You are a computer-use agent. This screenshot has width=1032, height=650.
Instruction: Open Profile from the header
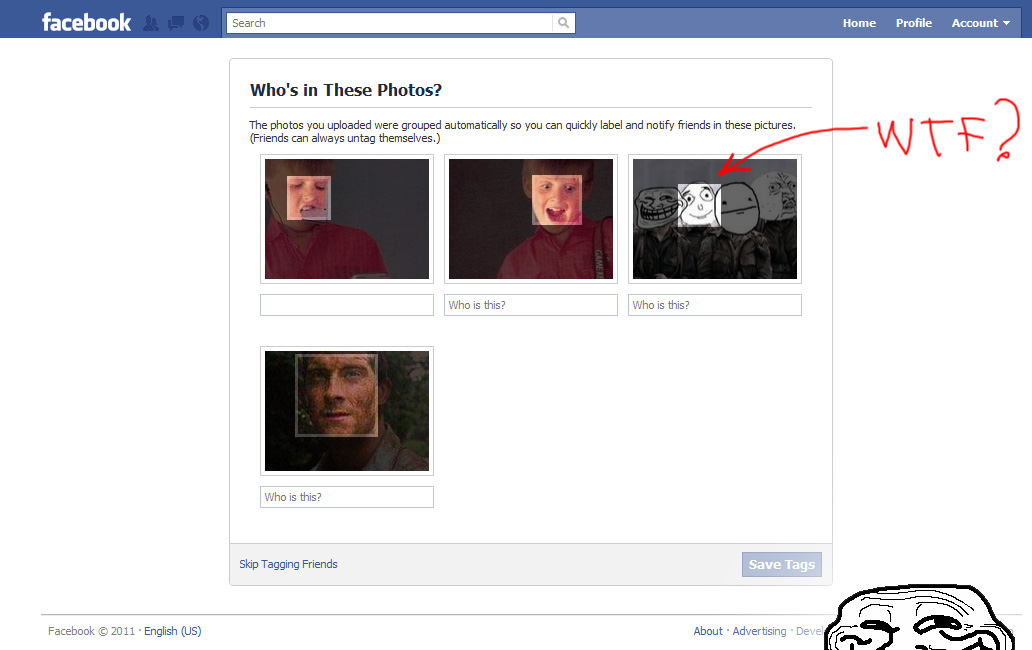point(914,23)
